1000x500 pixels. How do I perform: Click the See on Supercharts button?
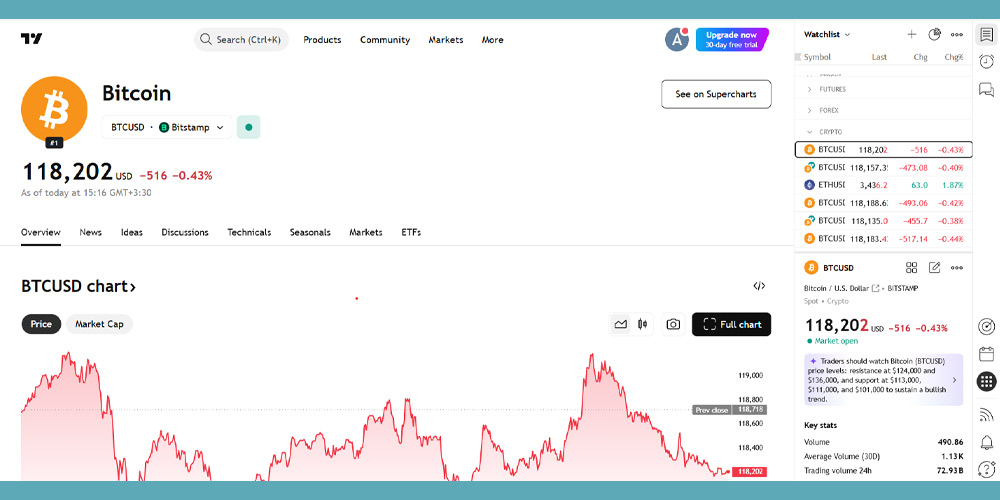pyautogui.click(x=716, y=94)
